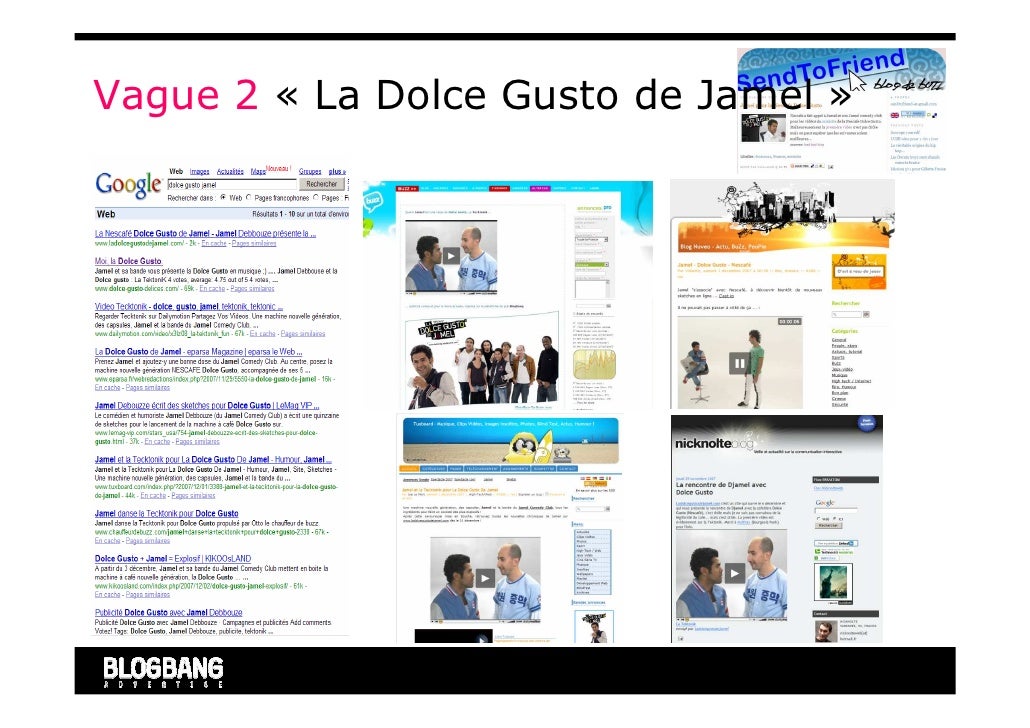Play the video on the Tuxboard page
Screen dimensions: 1030x728
[x=485, y=578]
